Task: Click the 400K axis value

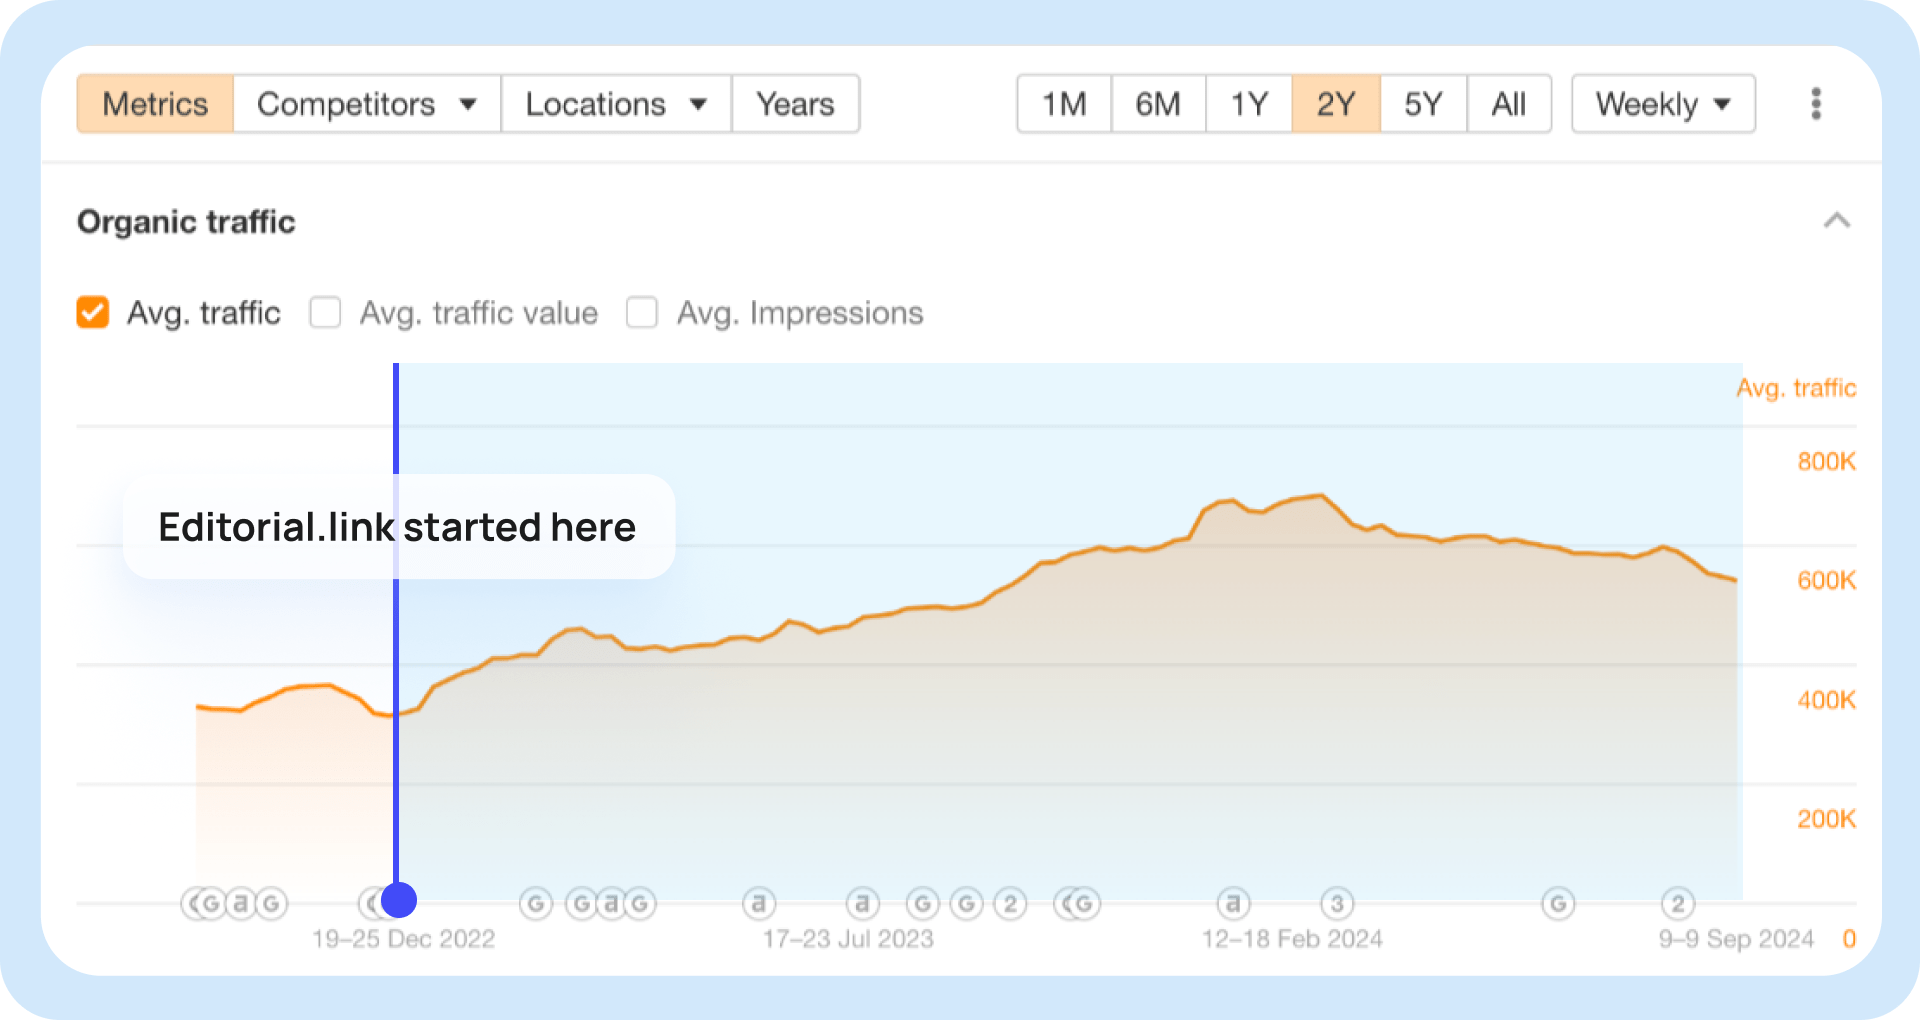Action: 1826,700
